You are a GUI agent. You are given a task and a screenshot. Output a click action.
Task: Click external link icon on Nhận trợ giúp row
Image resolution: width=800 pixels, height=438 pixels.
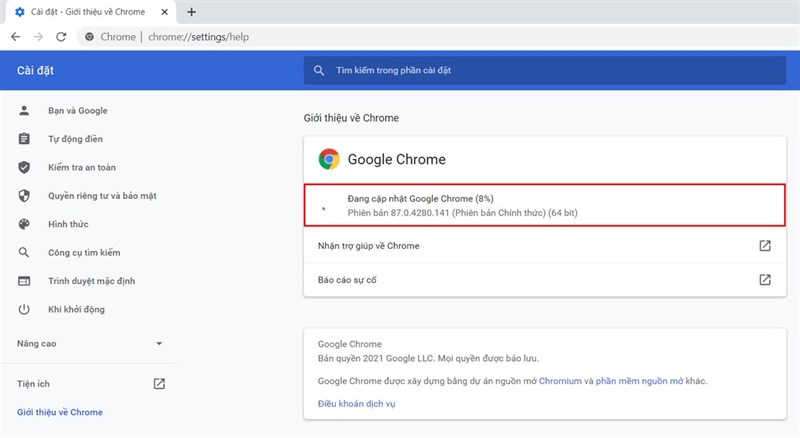[765, 246]
